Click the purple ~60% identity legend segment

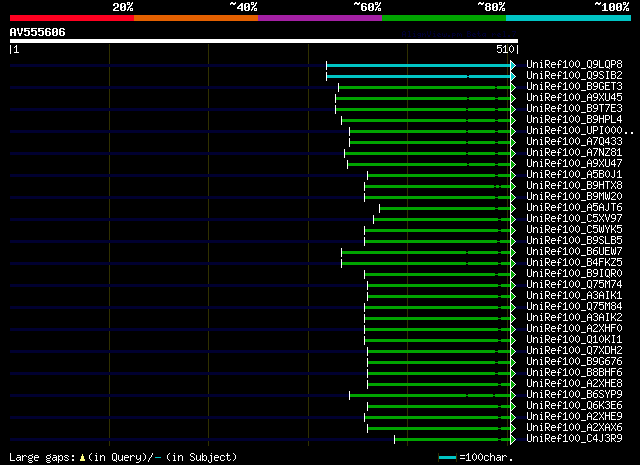pos(320,18)
